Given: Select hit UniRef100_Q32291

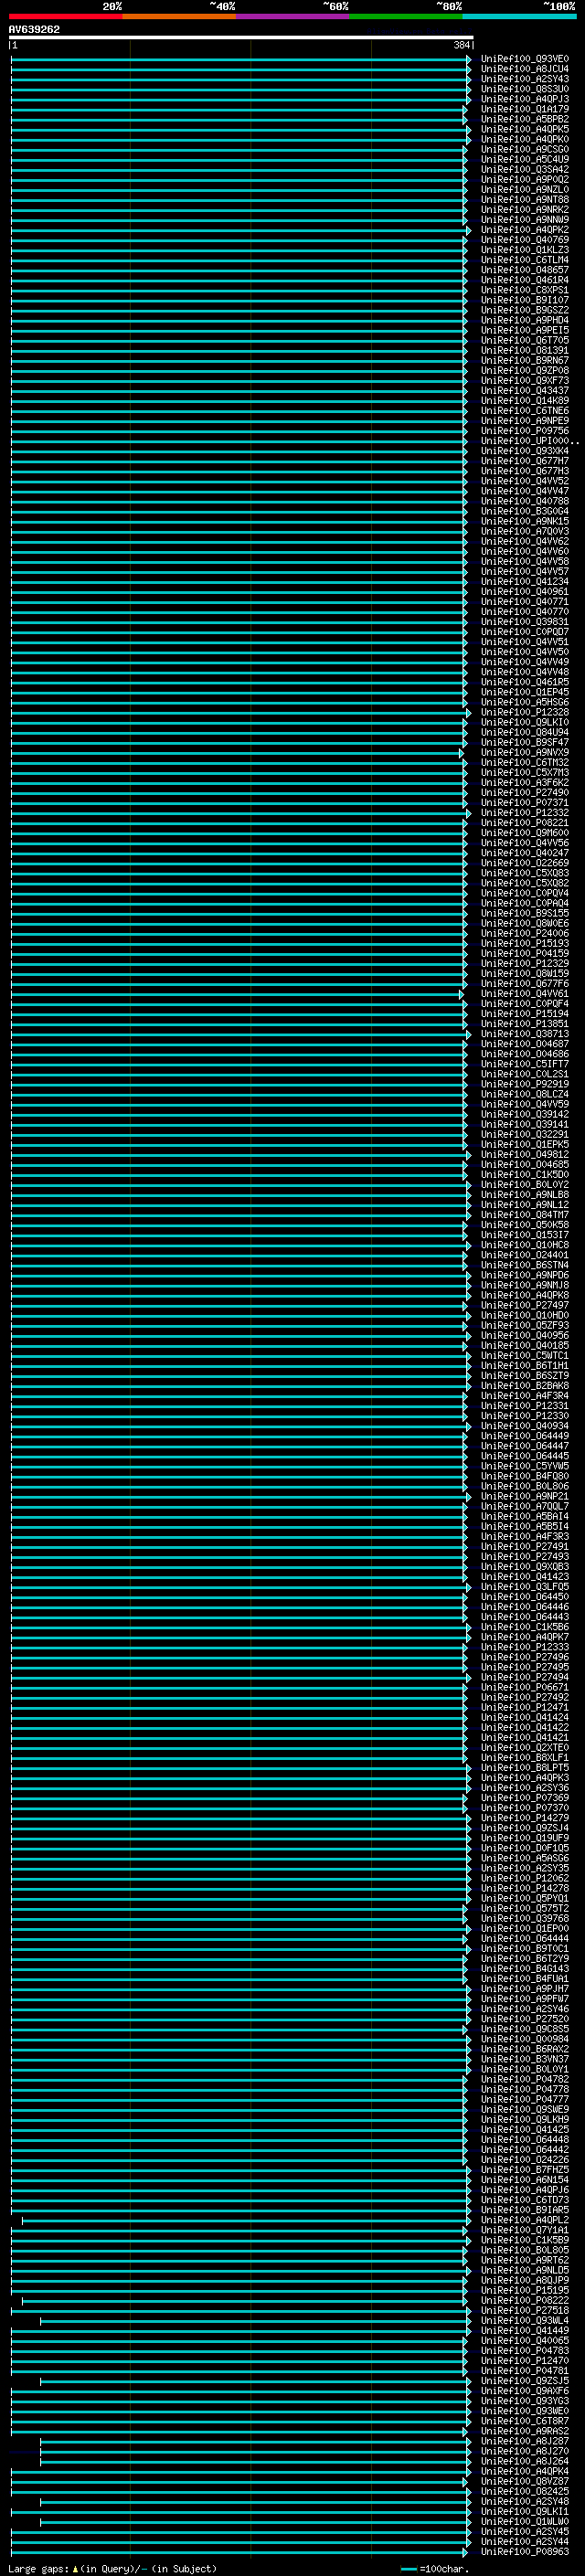Looking at the screenshot, I should click(525, 1134).
